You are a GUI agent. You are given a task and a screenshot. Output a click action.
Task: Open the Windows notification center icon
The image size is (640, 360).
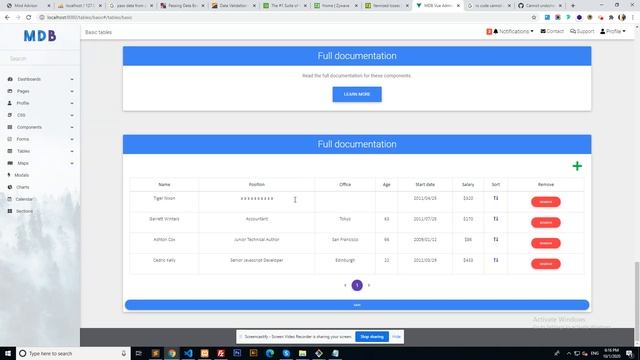click(629, 353)
